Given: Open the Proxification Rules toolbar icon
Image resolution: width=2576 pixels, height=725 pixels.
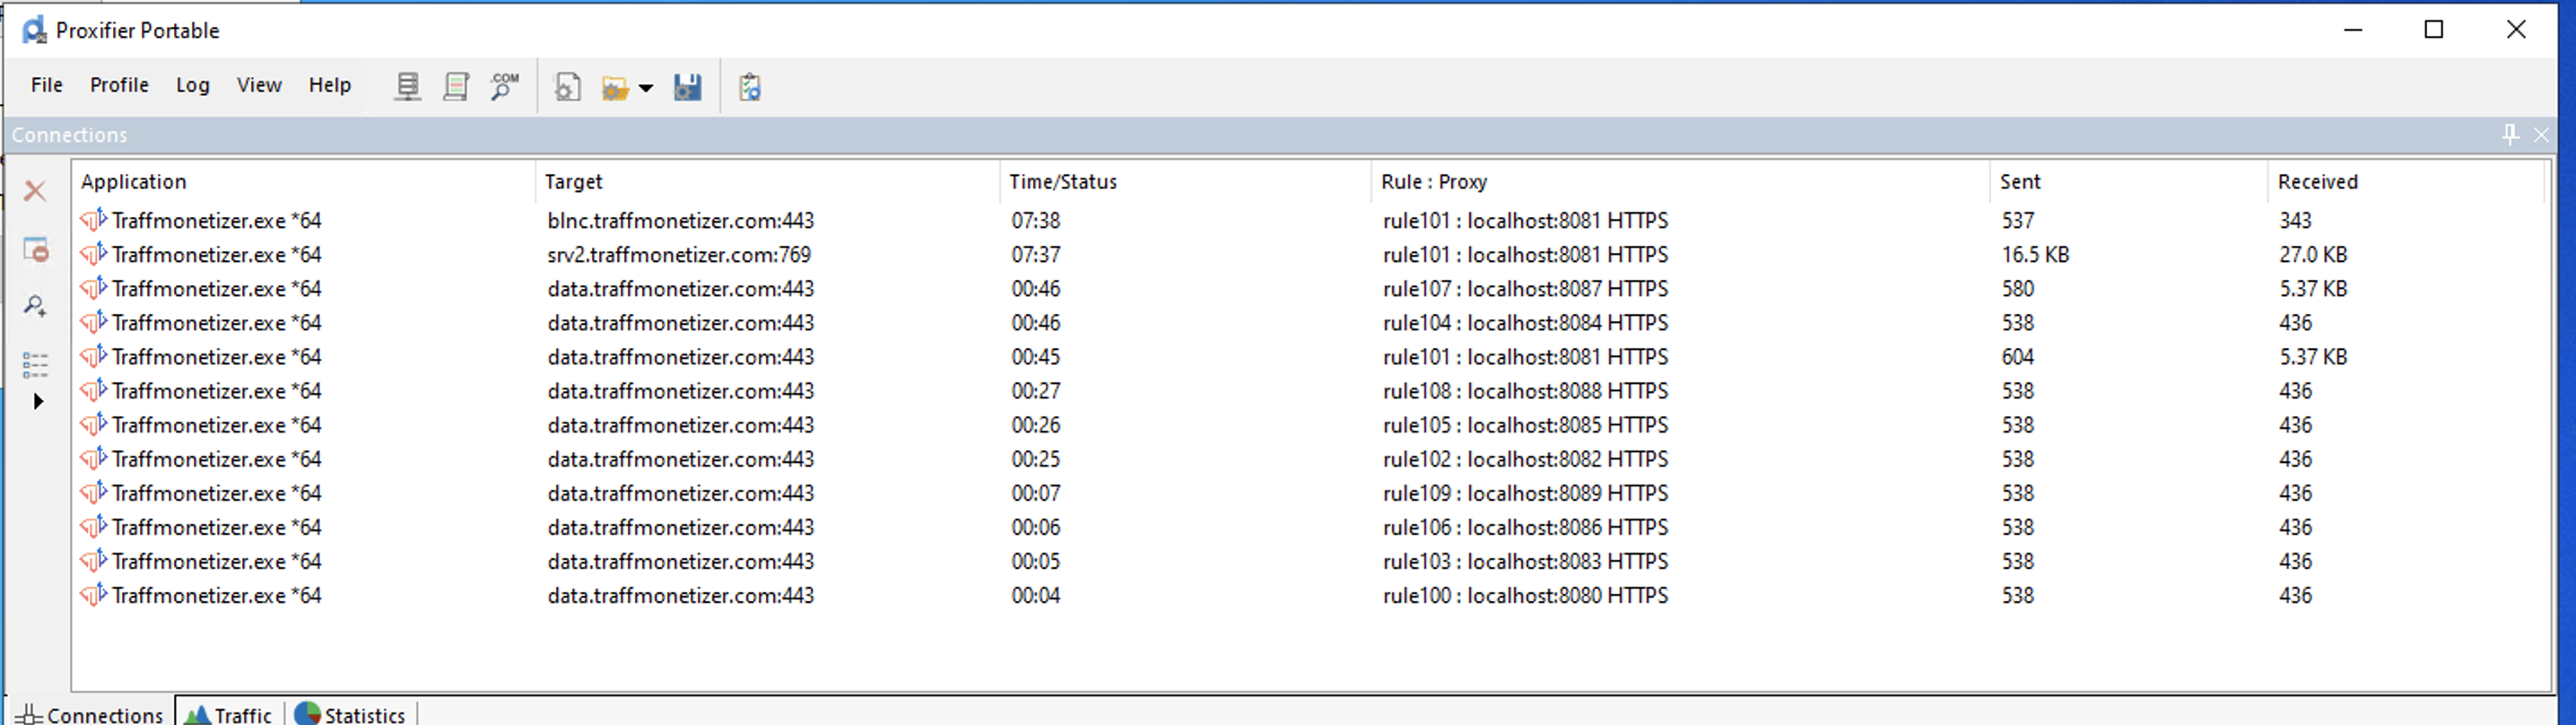Looking at the screenshot, I should pos(456,87).
